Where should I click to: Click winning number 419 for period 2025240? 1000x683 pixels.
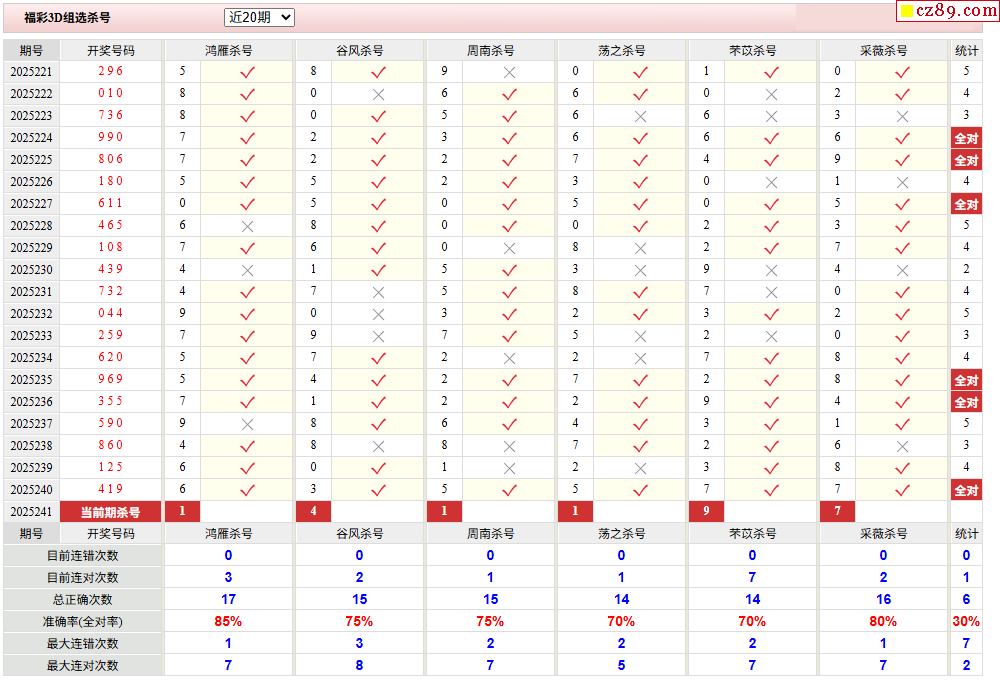pyautogui.click(x=110, y=489)
